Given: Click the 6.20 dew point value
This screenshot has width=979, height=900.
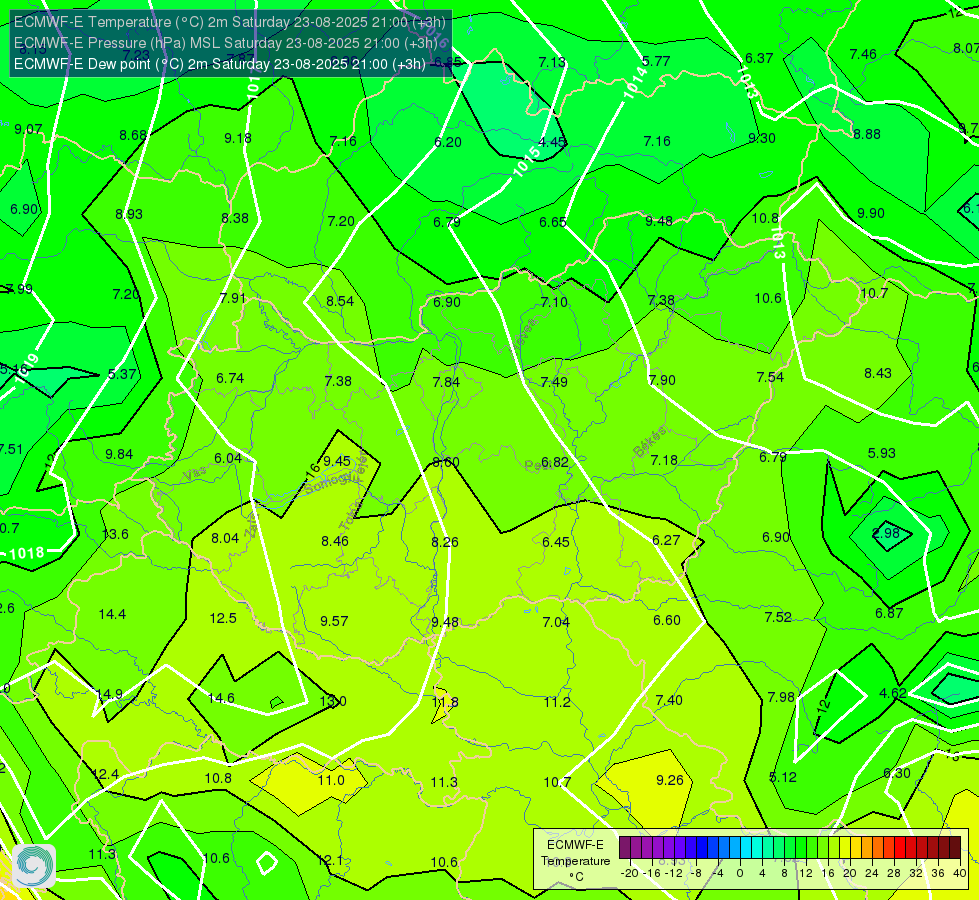Looking at the screenshot, I should tap(448, 142).
